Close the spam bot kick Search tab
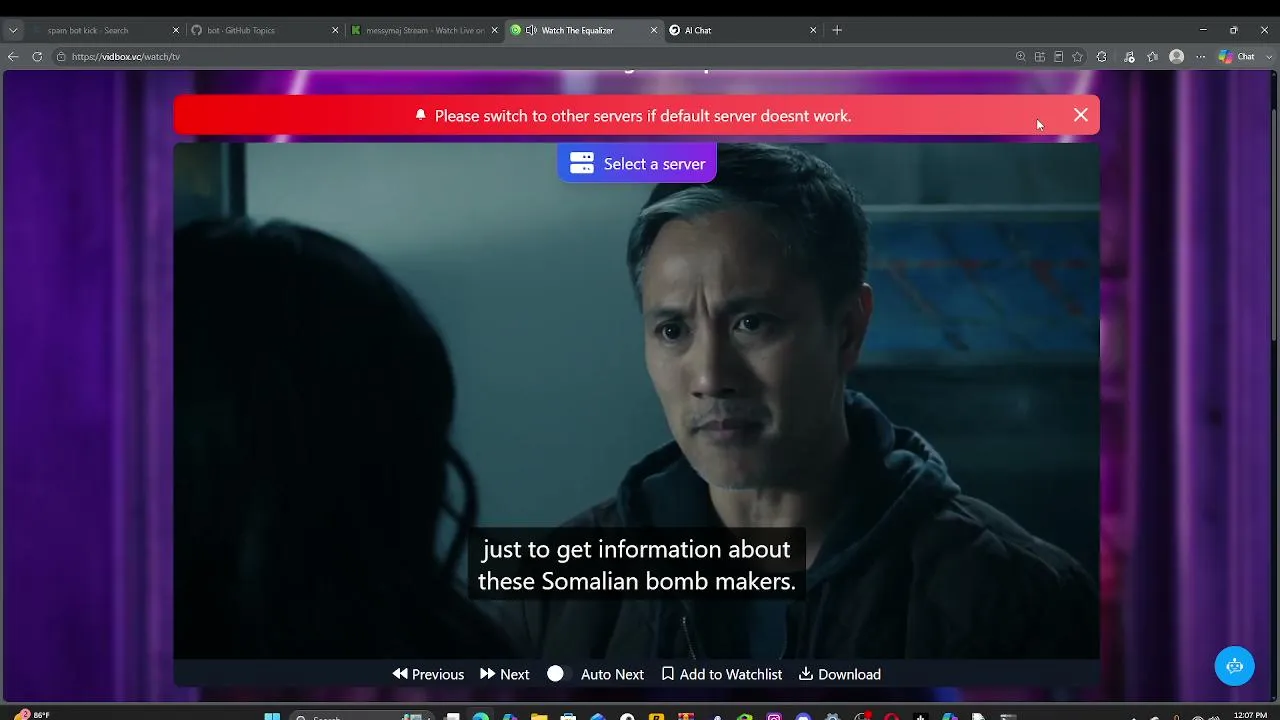Image resolution: width=1280 pixels, height=720 pixels. (176, 30)
